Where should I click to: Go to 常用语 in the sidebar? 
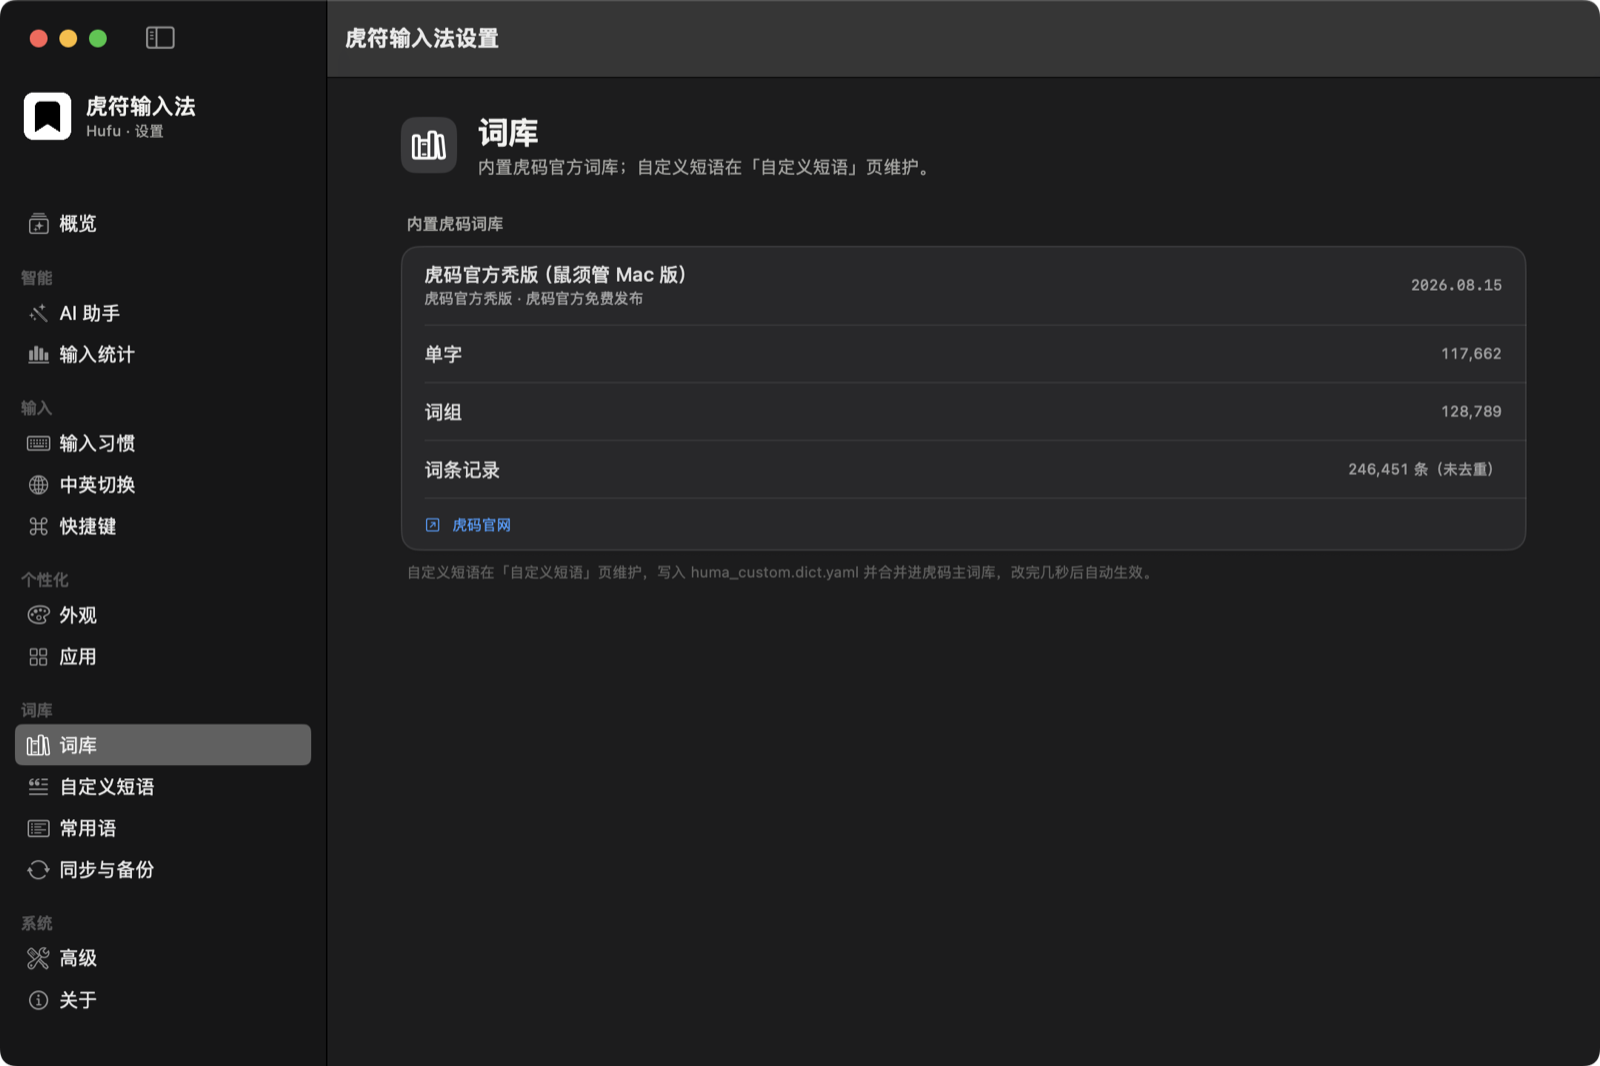pos(163,828)
